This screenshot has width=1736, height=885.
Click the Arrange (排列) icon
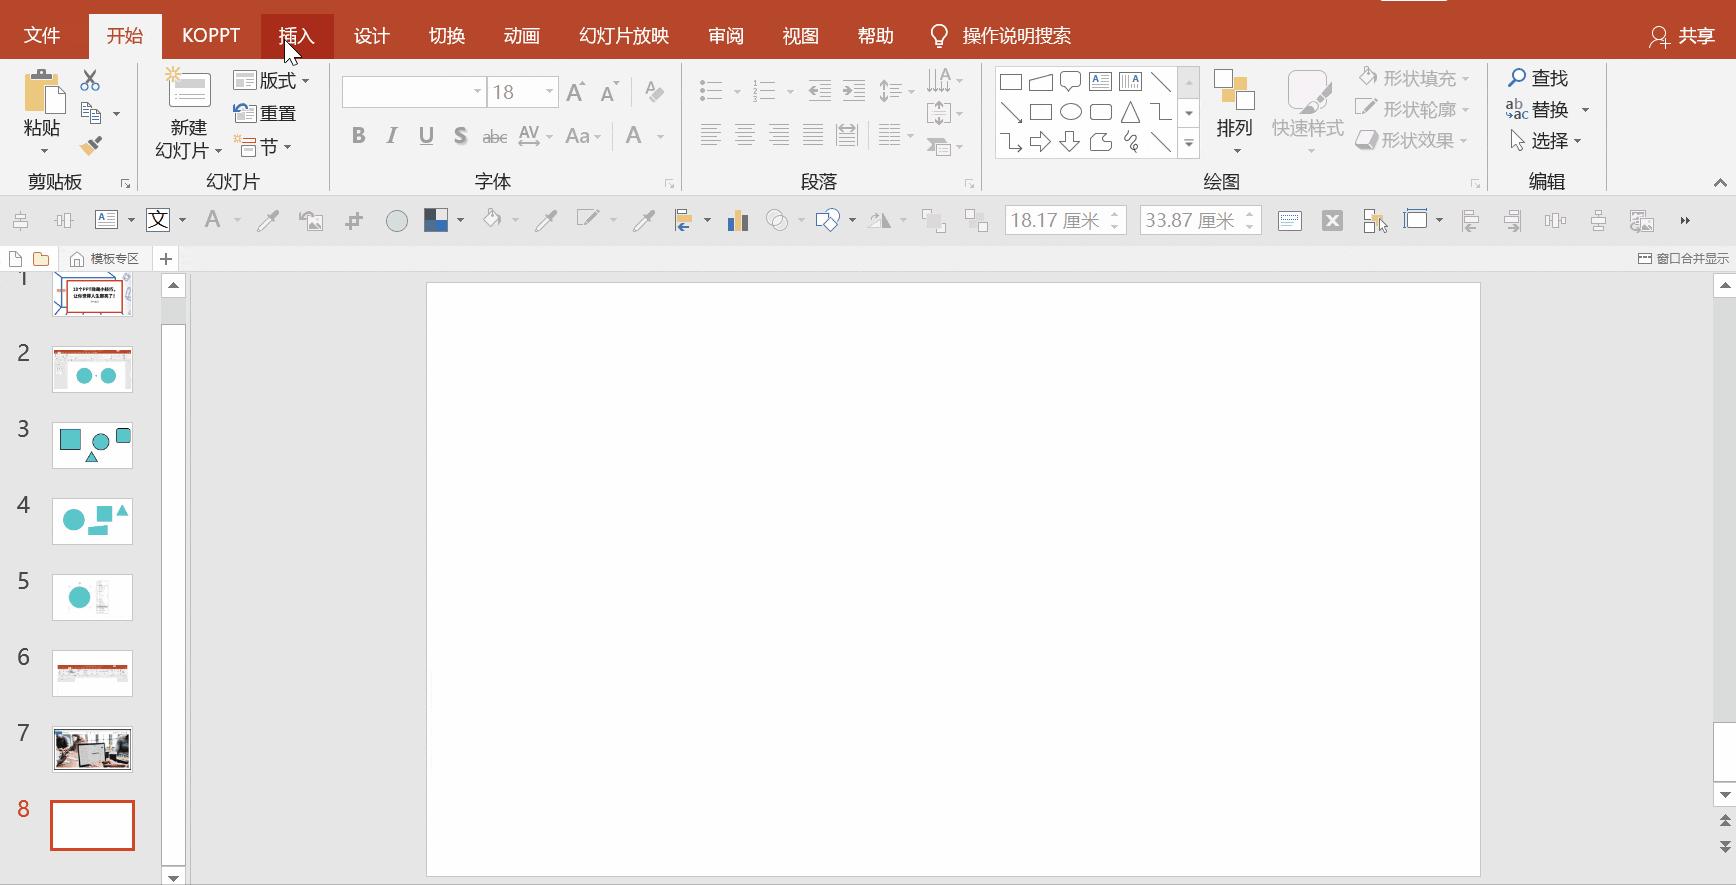(1234, 92)
